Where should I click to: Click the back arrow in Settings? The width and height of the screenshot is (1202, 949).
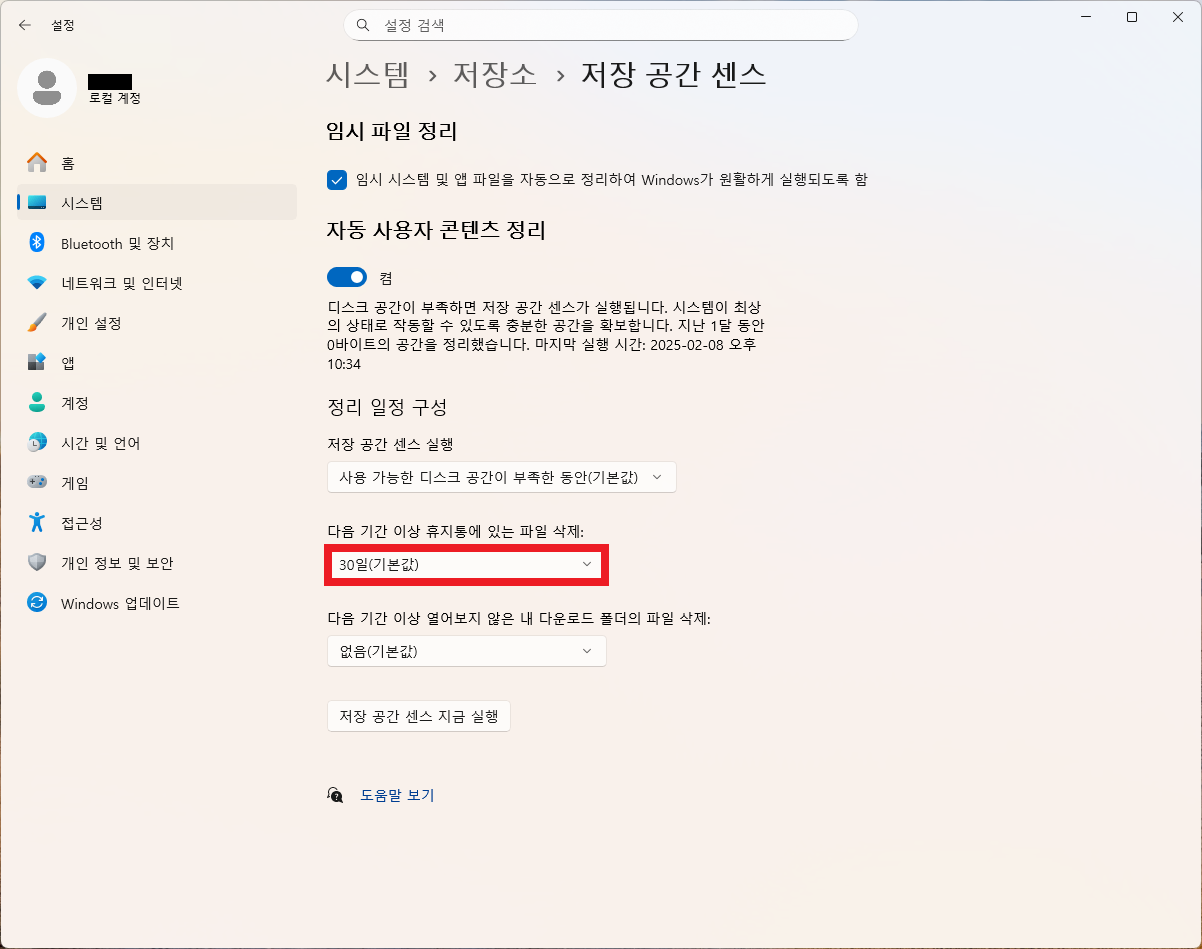pyautogui.click(x=25, y=25)
